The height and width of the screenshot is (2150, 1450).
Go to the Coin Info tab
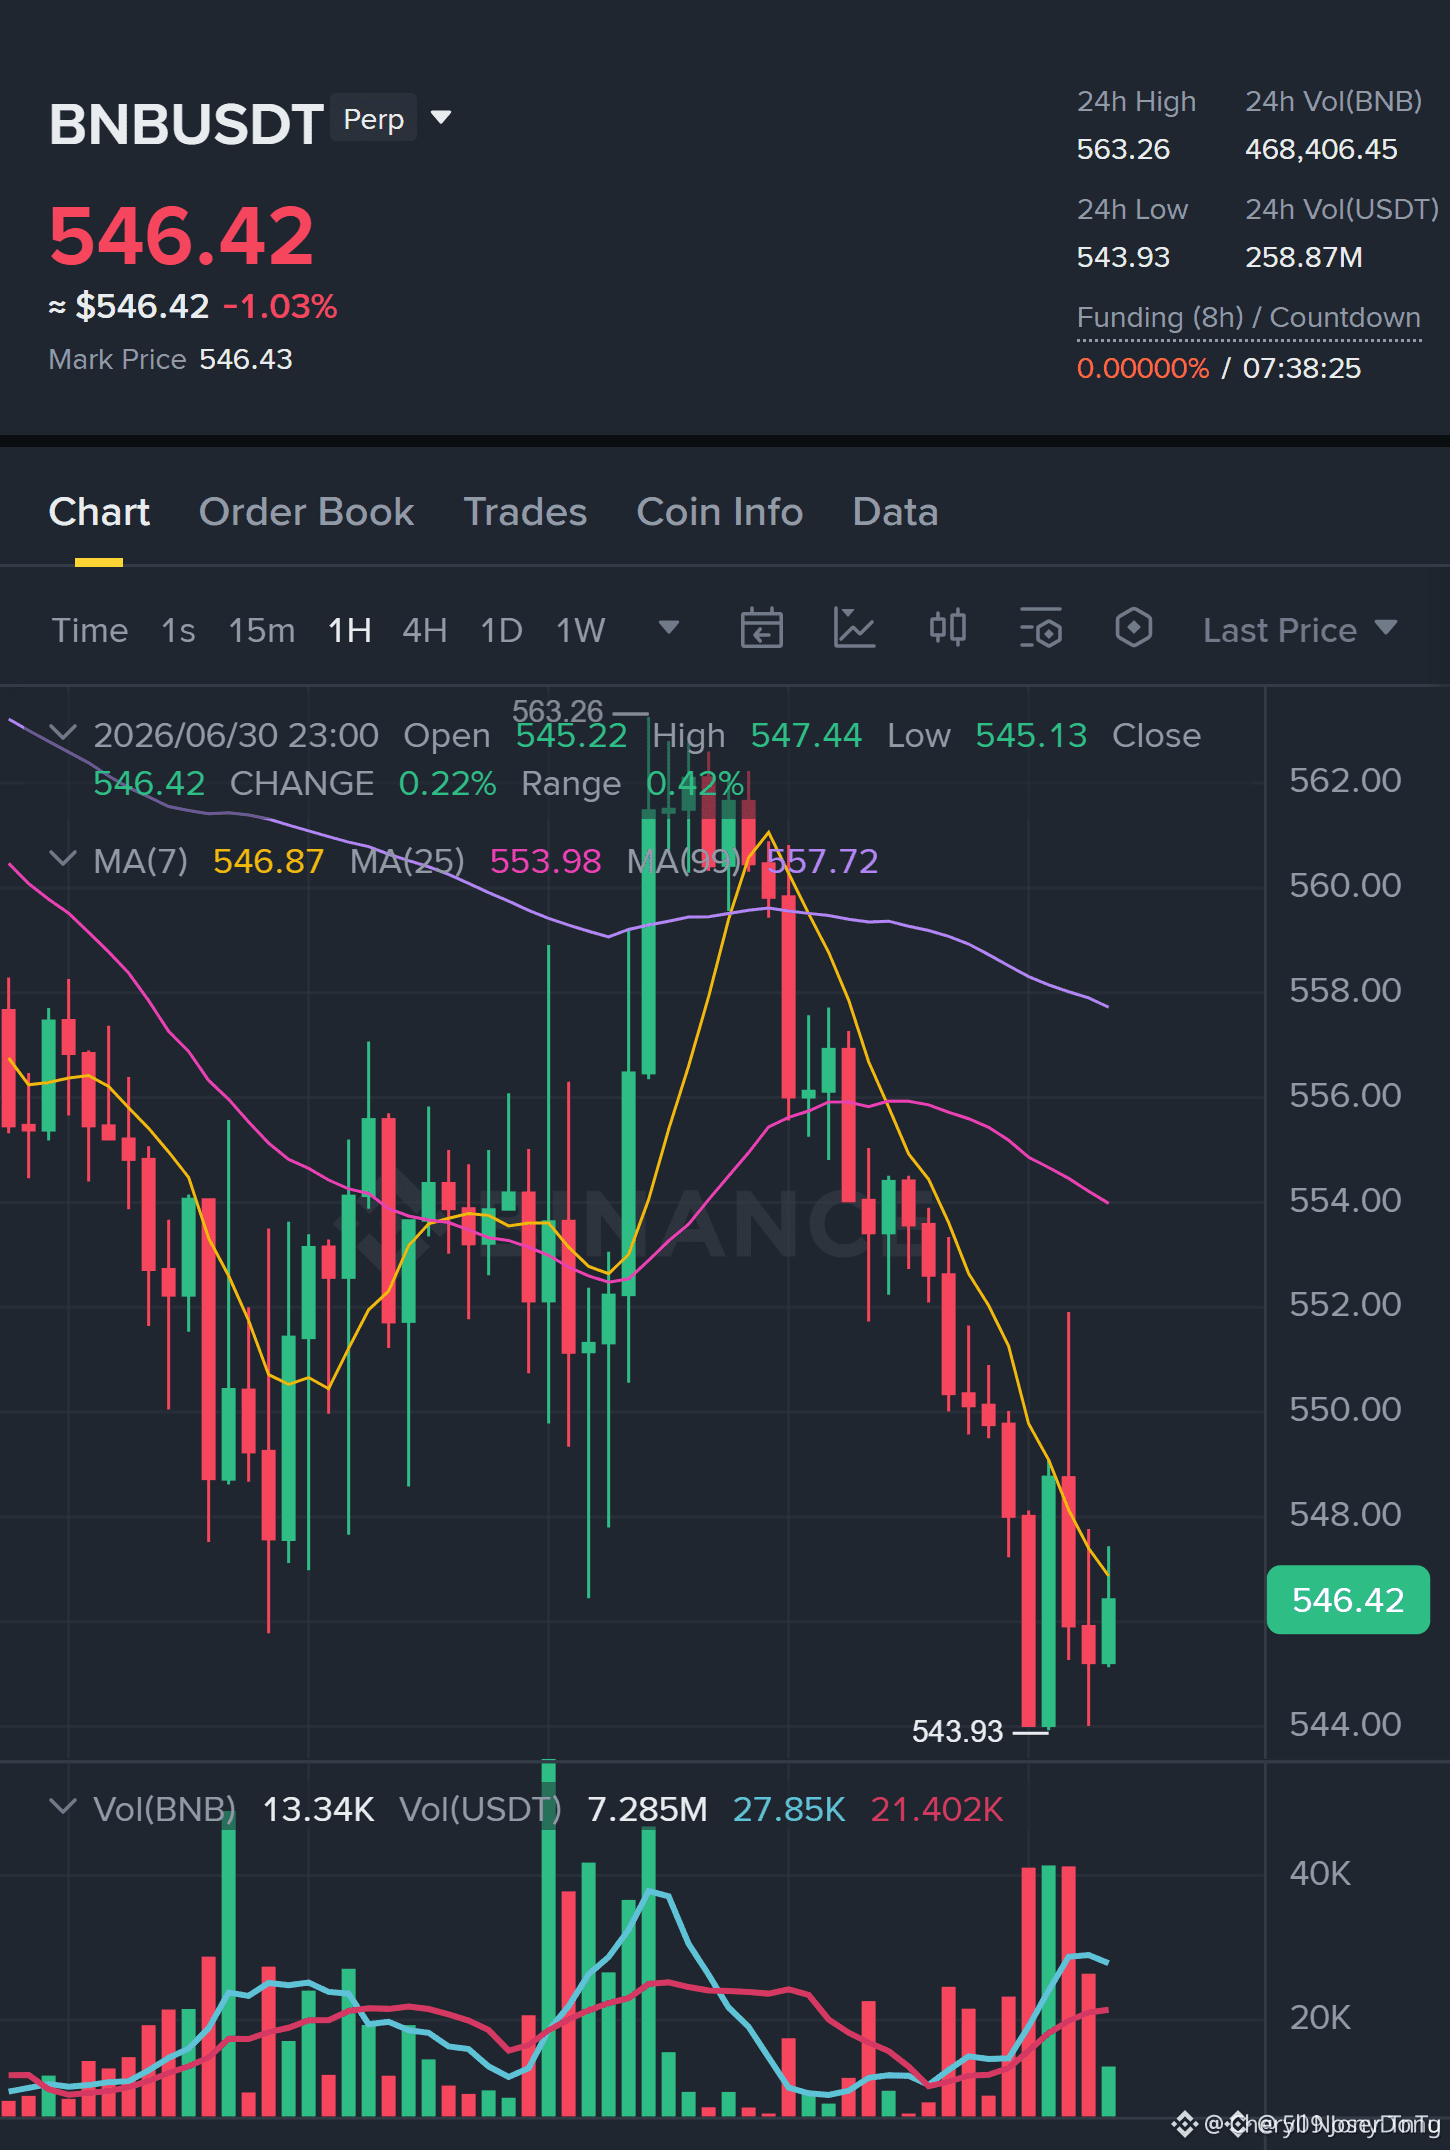tap(720, 512)
